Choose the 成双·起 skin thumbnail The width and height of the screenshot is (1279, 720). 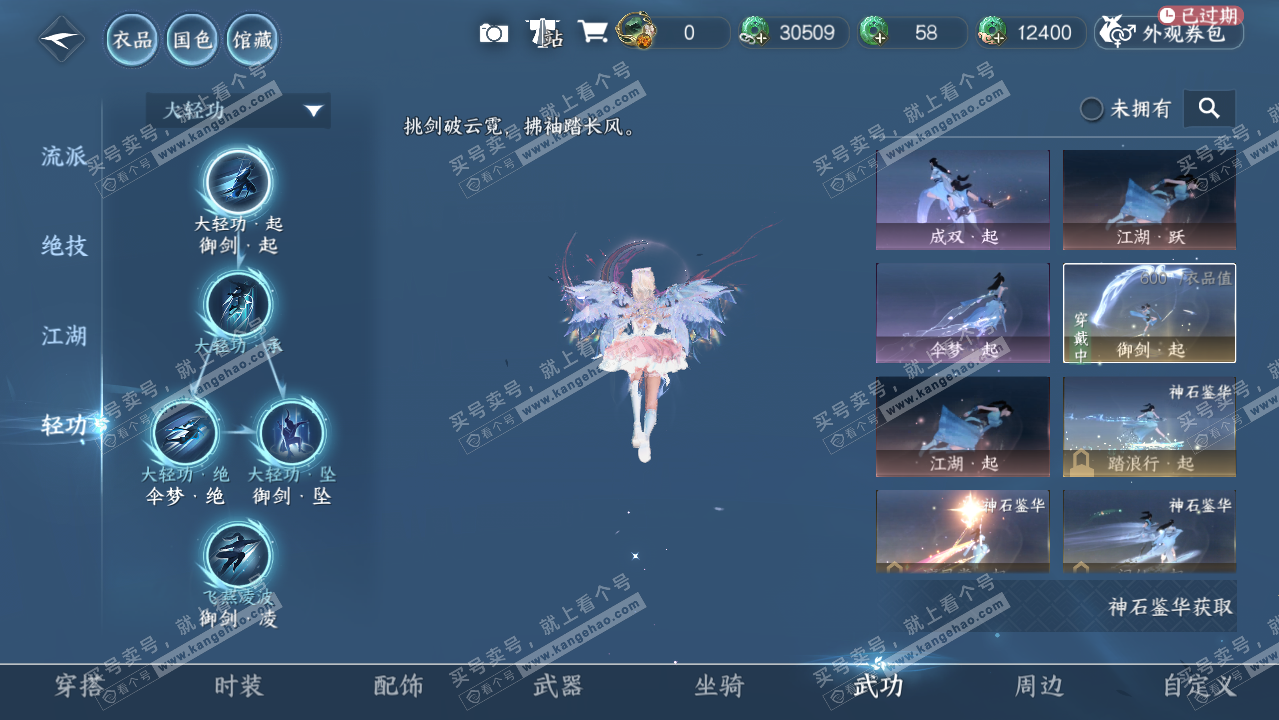[x=963, y=200]
